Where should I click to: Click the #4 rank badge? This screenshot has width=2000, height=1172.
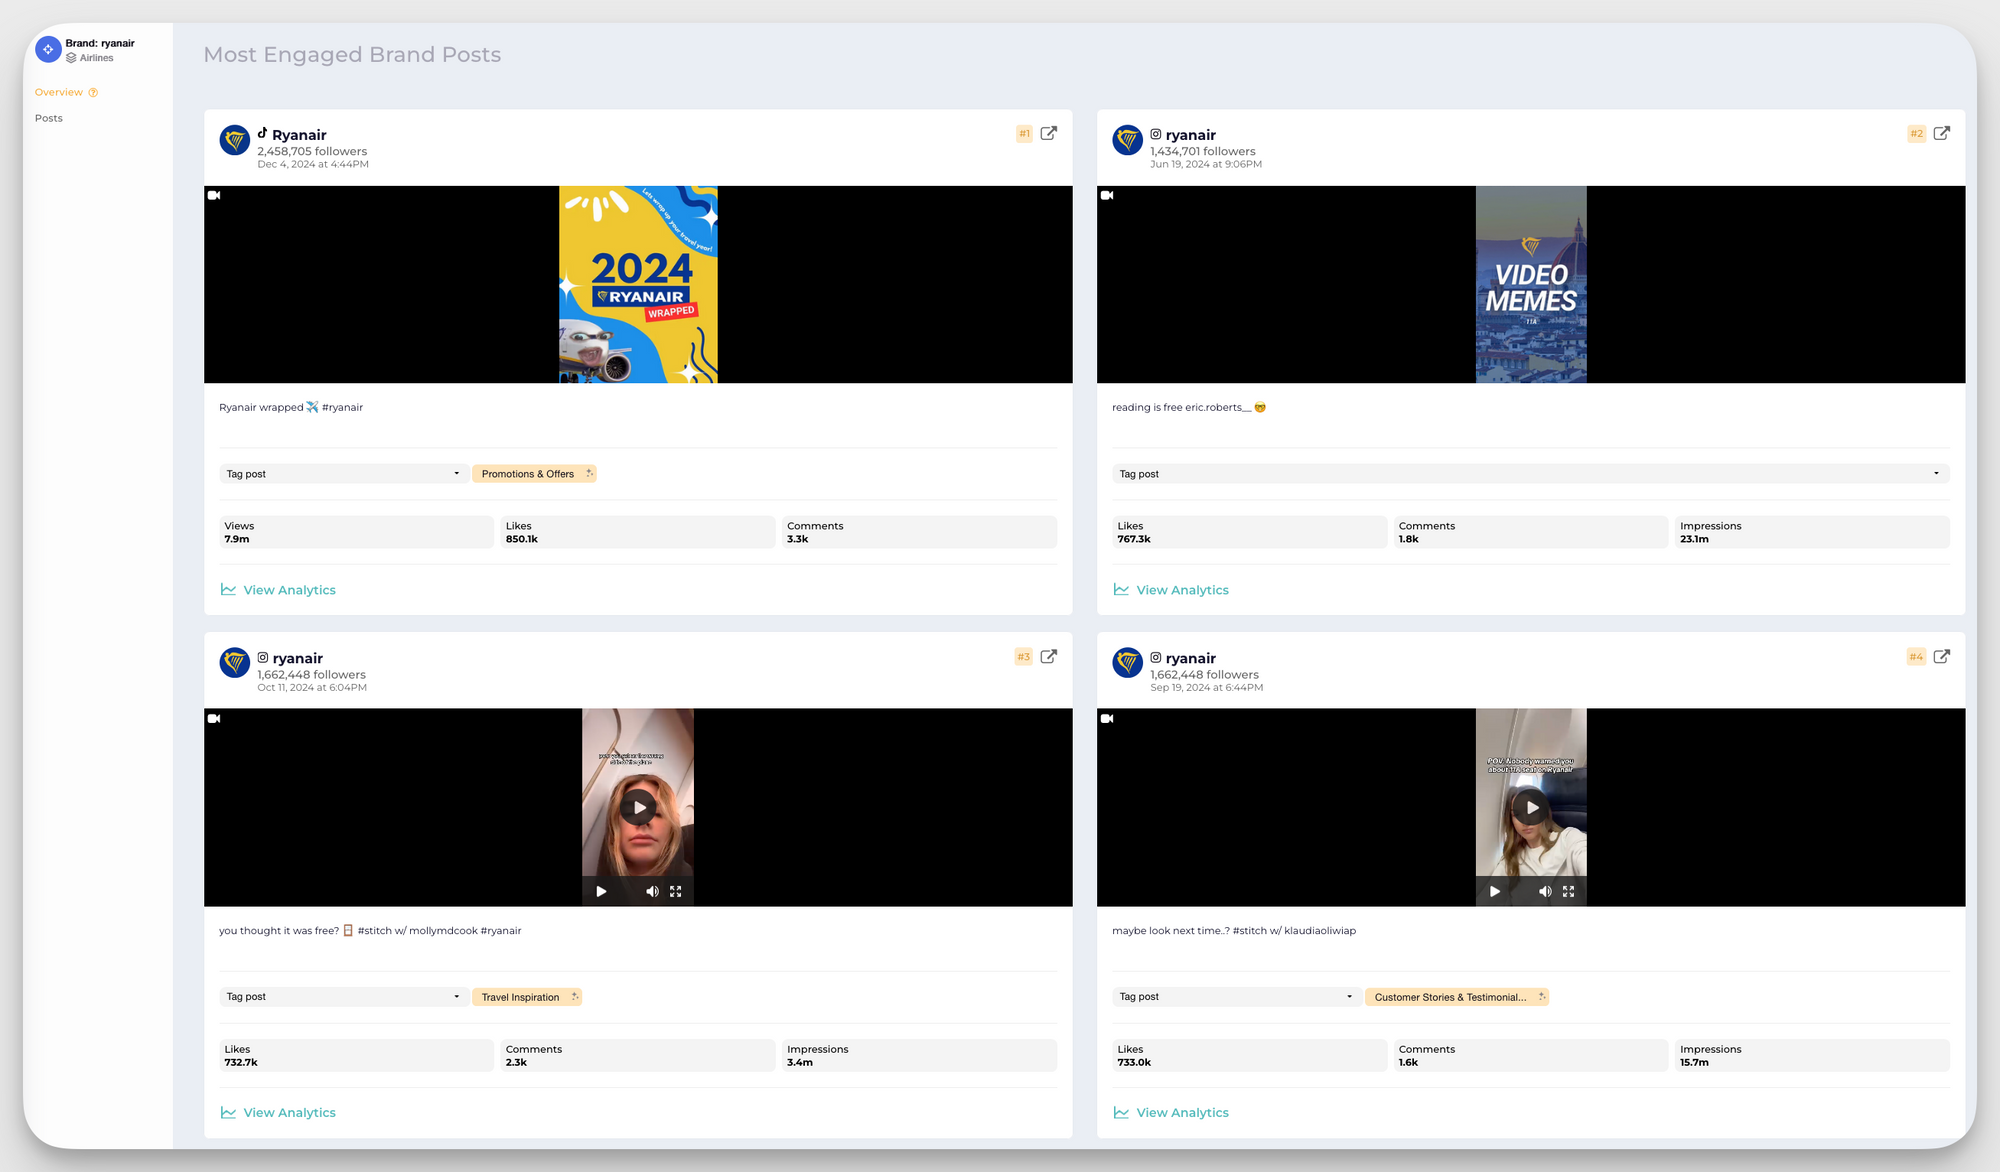(x=1916, y=657)
